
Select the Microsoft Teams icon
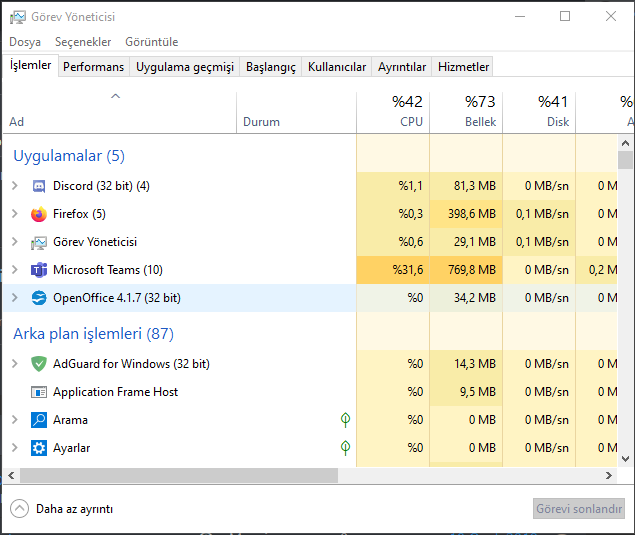point(39,270)
